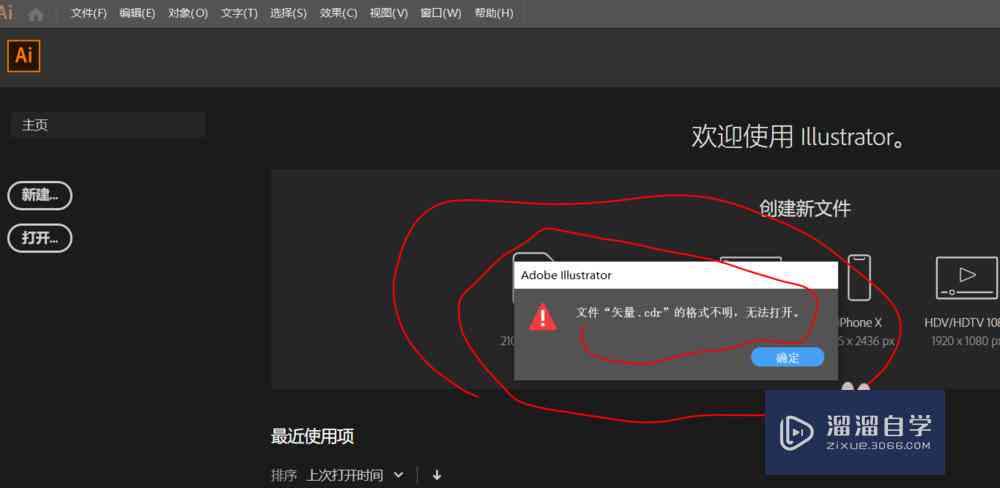
Task: Select the iPhone X preset icon
Action: pyautogui.click(x=859, y=278)
